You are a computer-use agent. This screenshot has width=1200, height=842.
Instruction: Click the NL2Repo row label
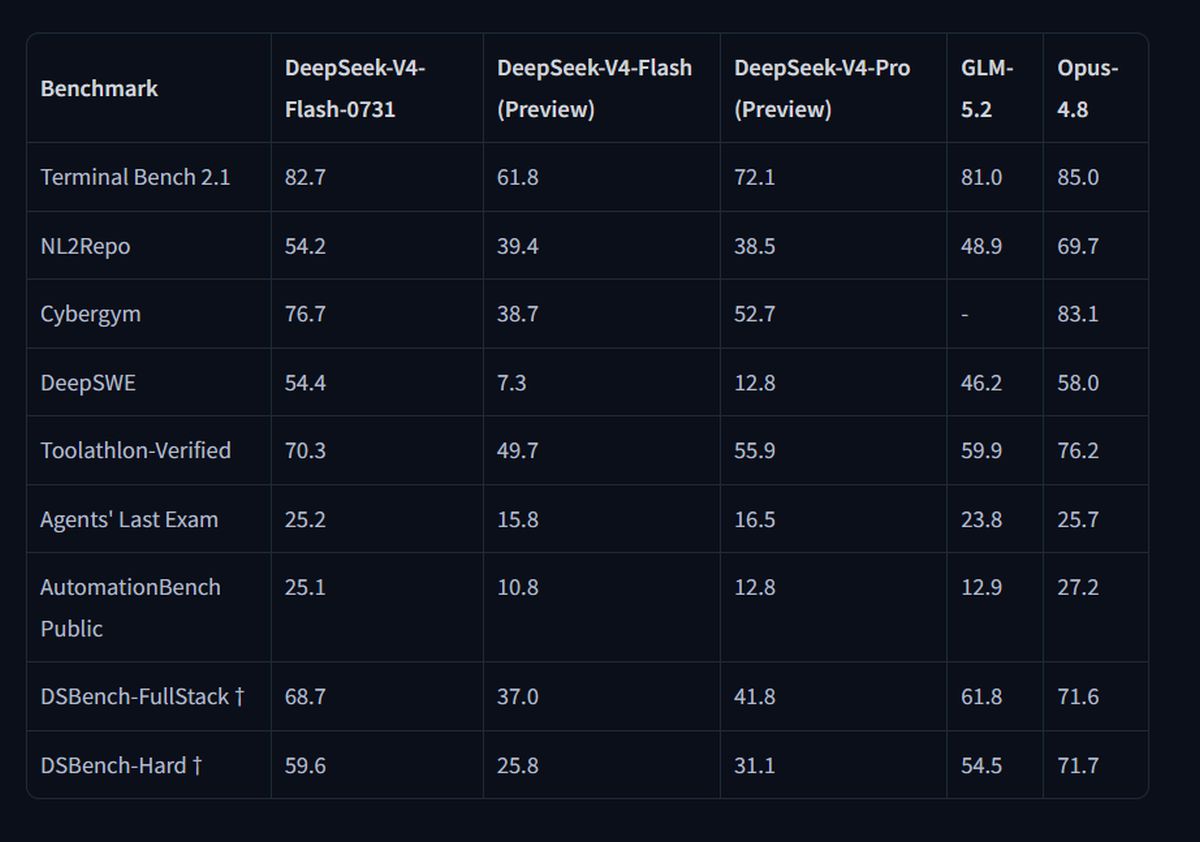(x=85, y=246)
